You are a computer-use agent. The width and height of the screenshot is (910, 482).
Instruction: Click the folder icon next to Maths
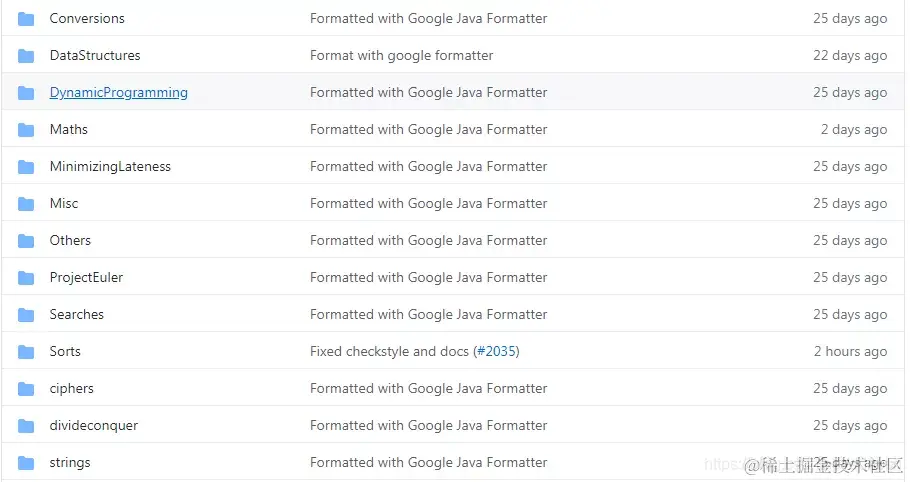point(26,130)
